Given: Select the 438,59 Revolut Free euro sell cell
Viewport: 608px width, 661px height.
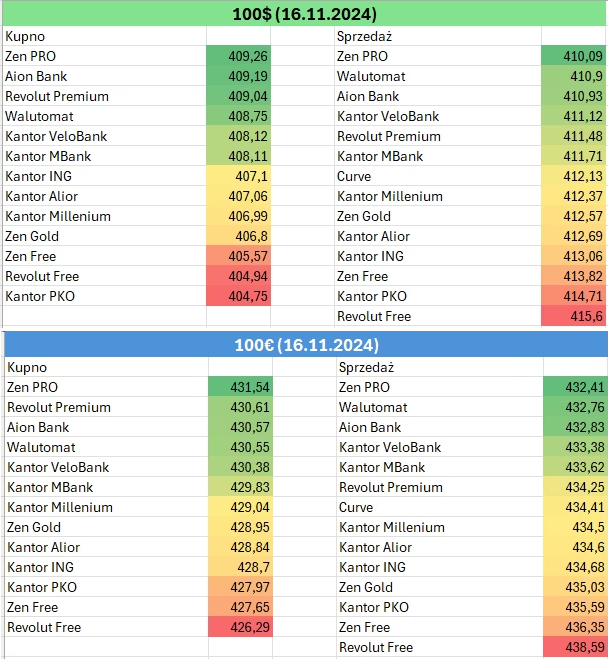Looking at the screenshot, I should (576, 648).
